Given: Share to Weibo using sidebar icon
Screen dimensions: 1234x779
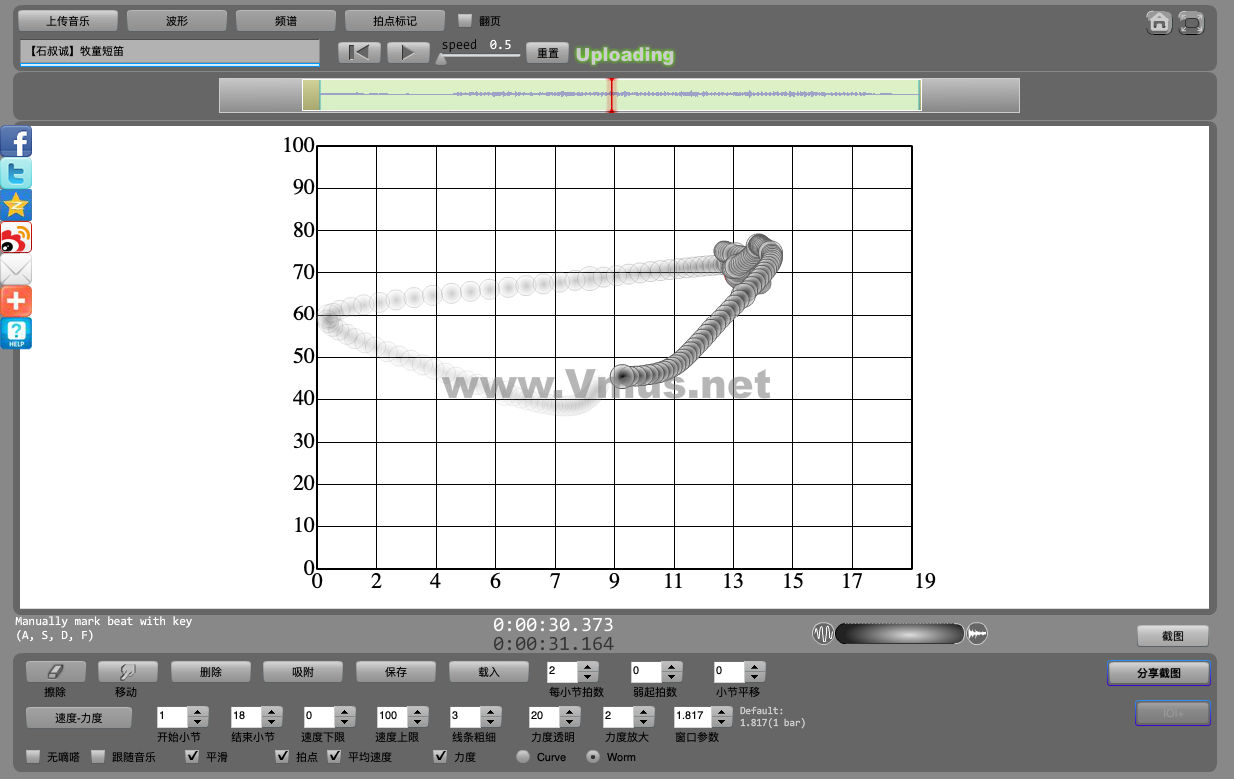Looking at the screenshot, I should pos(16,238).
